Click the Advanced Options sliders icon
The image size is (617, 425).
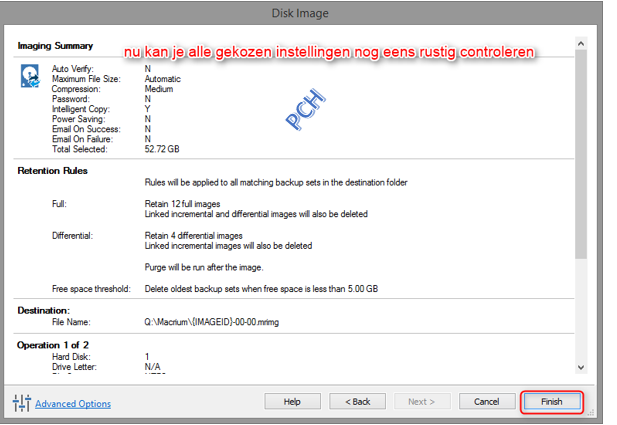point(22,403)
